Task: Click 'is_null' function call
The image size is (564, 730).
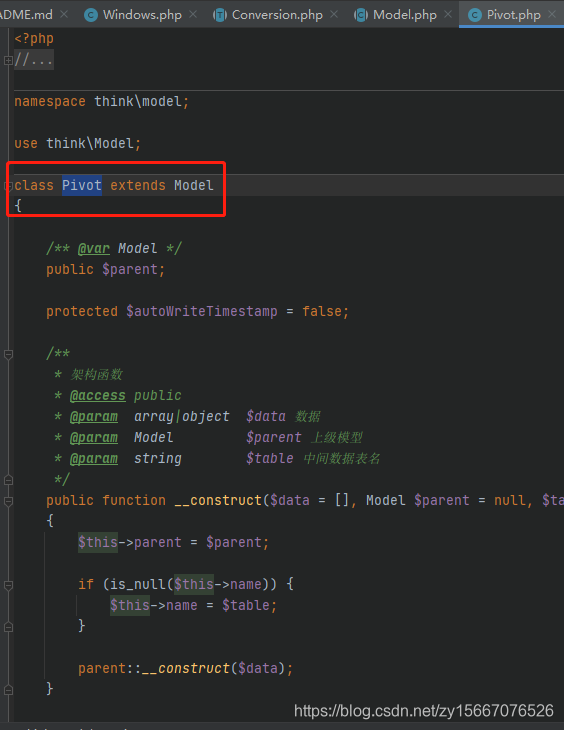Action: 138,584
